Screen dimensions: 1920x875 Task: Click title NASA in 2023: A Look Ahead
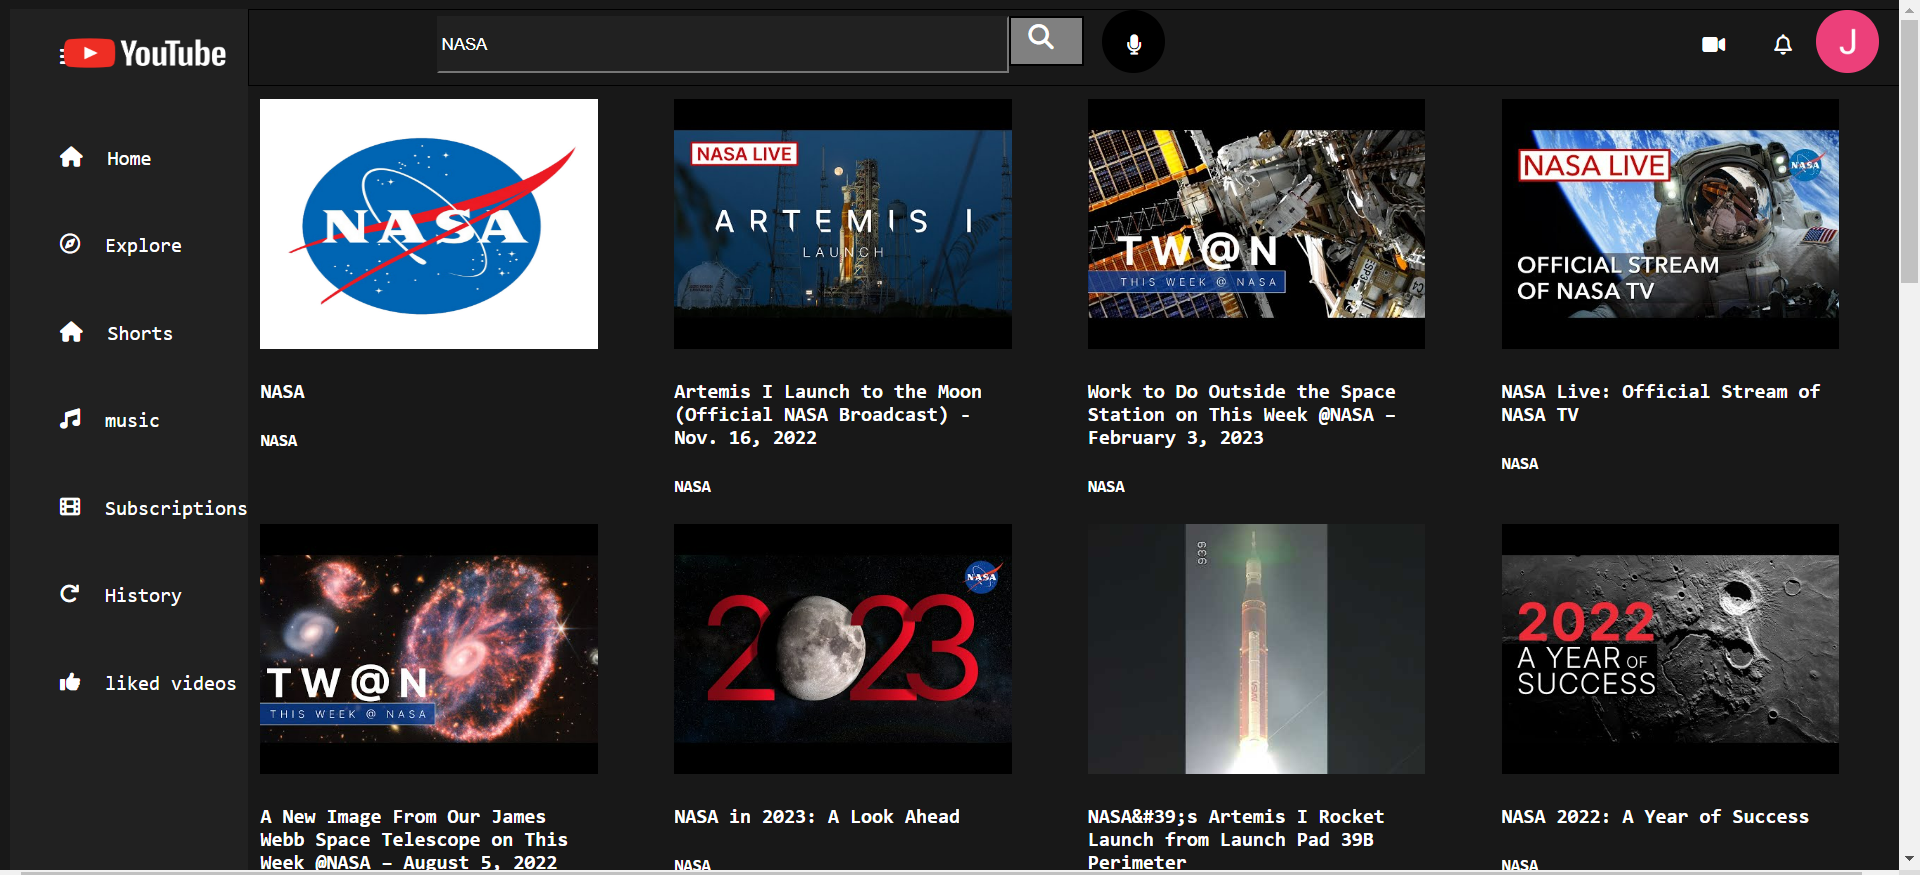pyautogui.click(x=817, y=817)
